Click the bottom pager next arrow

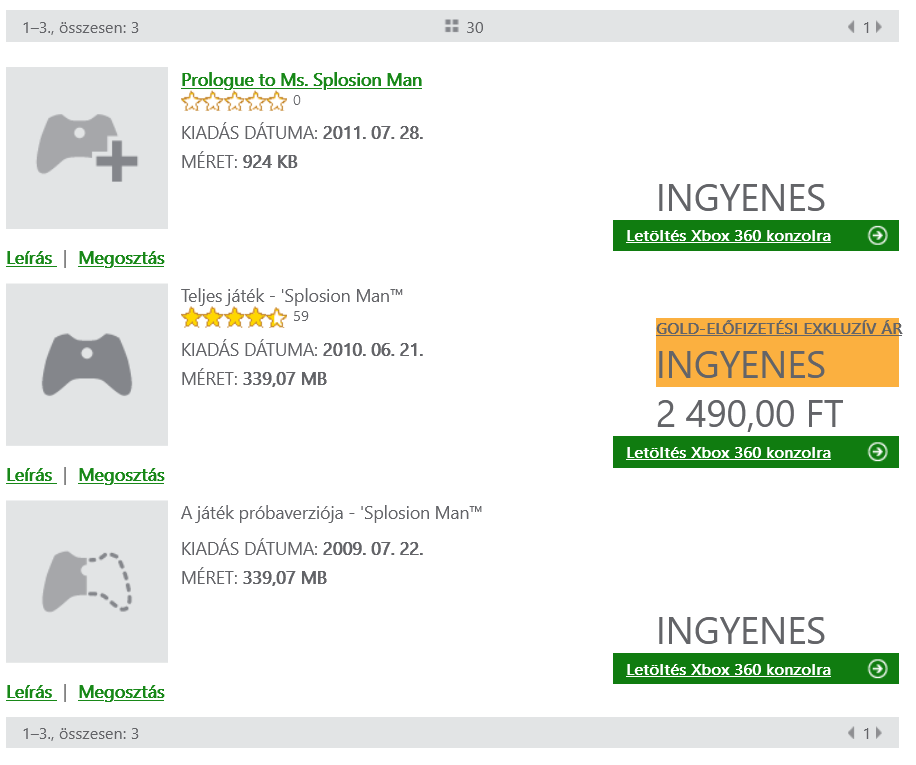point(879,733)
